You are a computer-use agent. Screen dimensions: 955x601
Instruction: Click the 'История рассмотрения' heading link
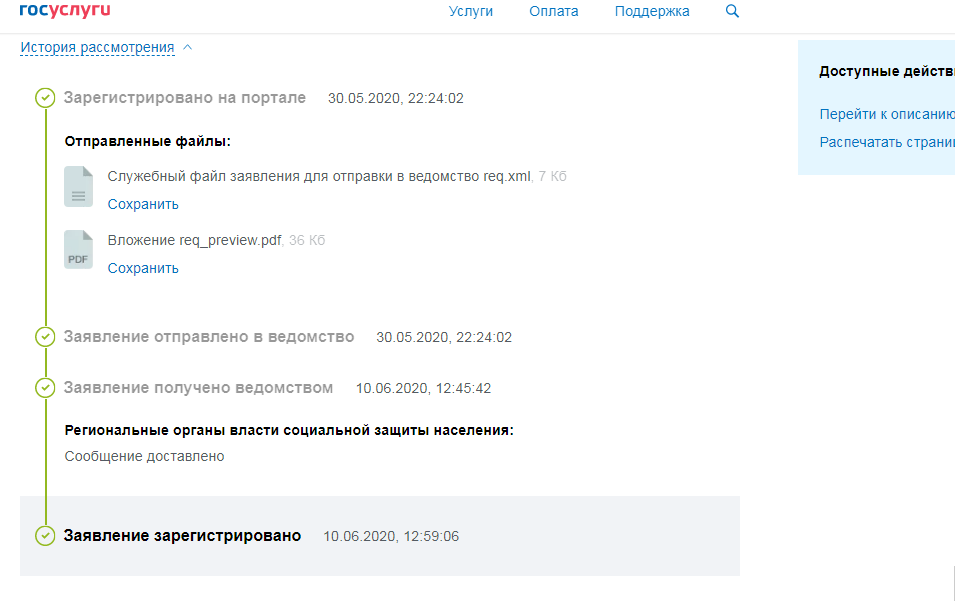coord(99,46)
